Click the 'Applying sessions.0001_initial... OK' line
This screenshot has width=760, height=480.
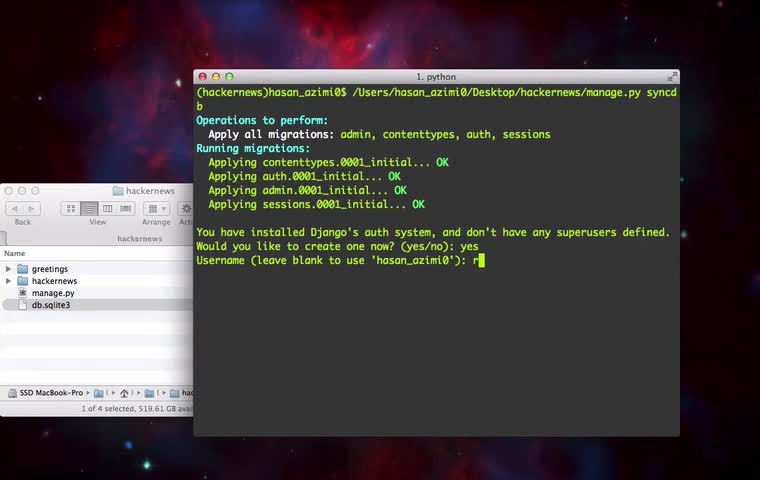317,205
